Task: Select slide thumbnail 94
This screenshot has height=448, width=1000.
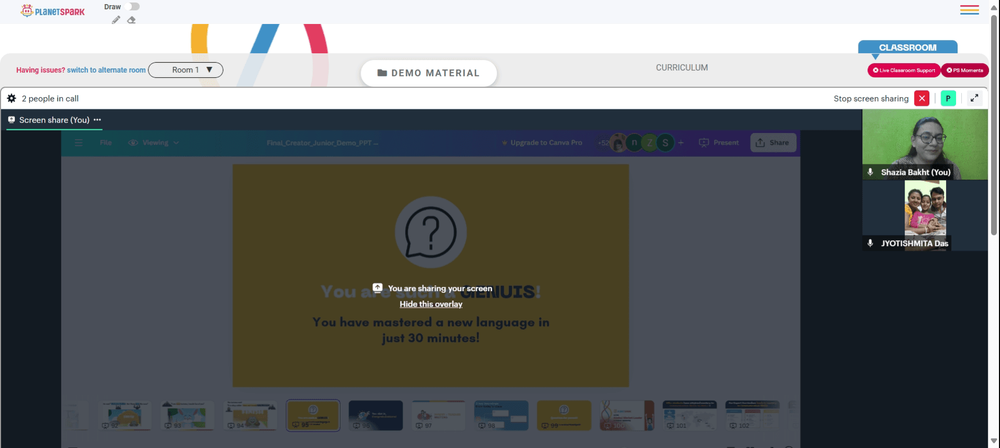Action: (250, 415)
